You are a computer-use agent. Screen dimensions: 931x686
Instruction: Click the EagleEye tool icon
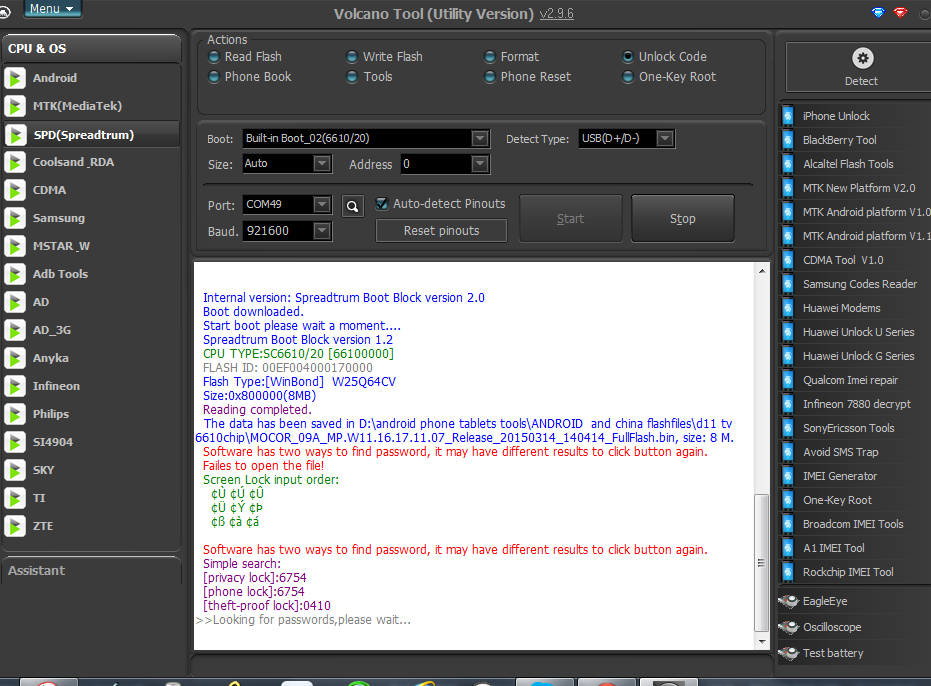789,602
